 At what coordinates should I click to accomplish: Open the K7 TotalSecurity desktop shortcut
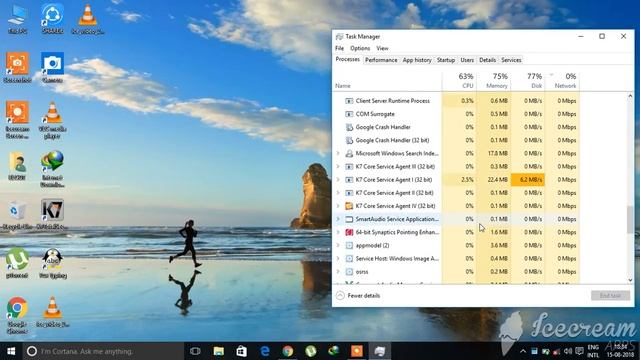tap(52, 215)
